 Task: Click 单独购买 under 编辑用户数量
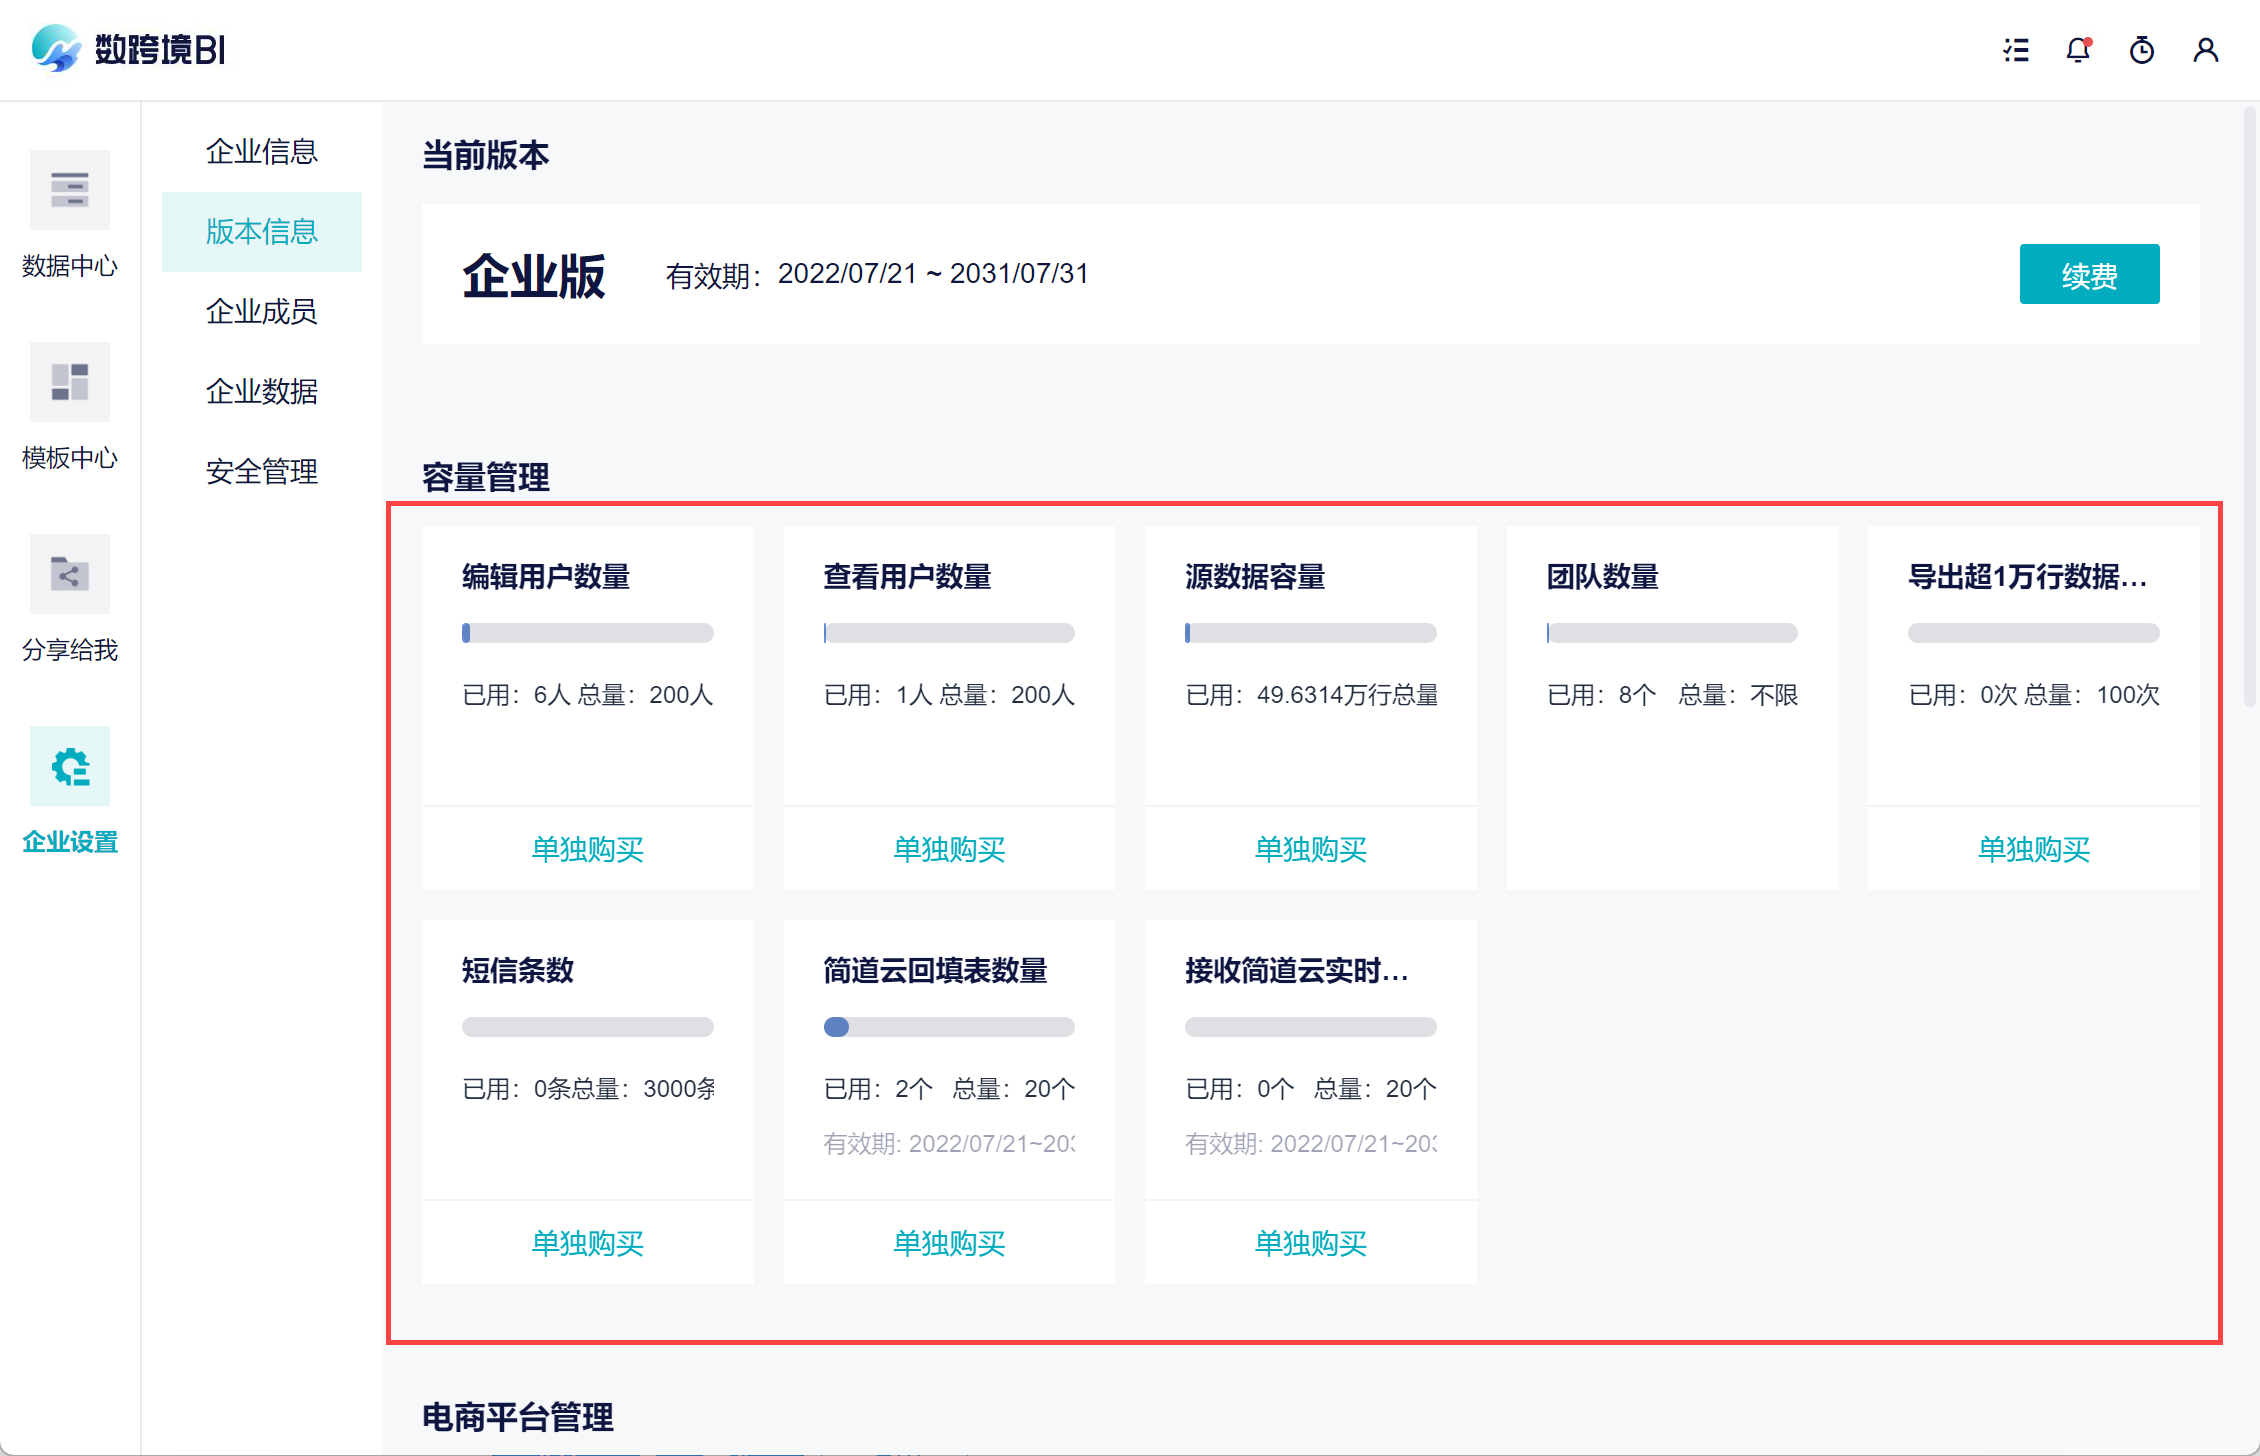pos(587,849)
